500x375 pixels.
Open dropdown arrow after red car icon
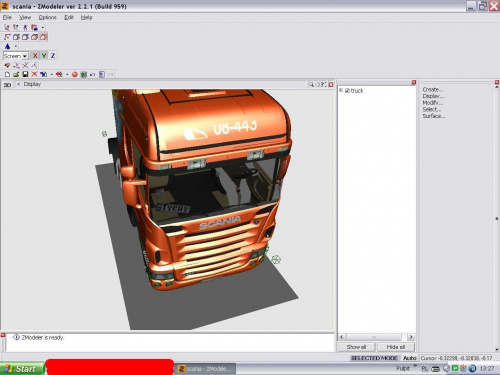[67, 75]
